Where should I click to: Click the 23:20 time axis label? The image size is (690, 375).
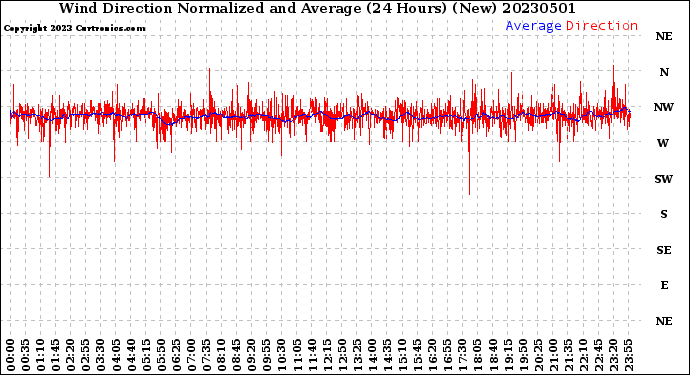click(613, 355)
